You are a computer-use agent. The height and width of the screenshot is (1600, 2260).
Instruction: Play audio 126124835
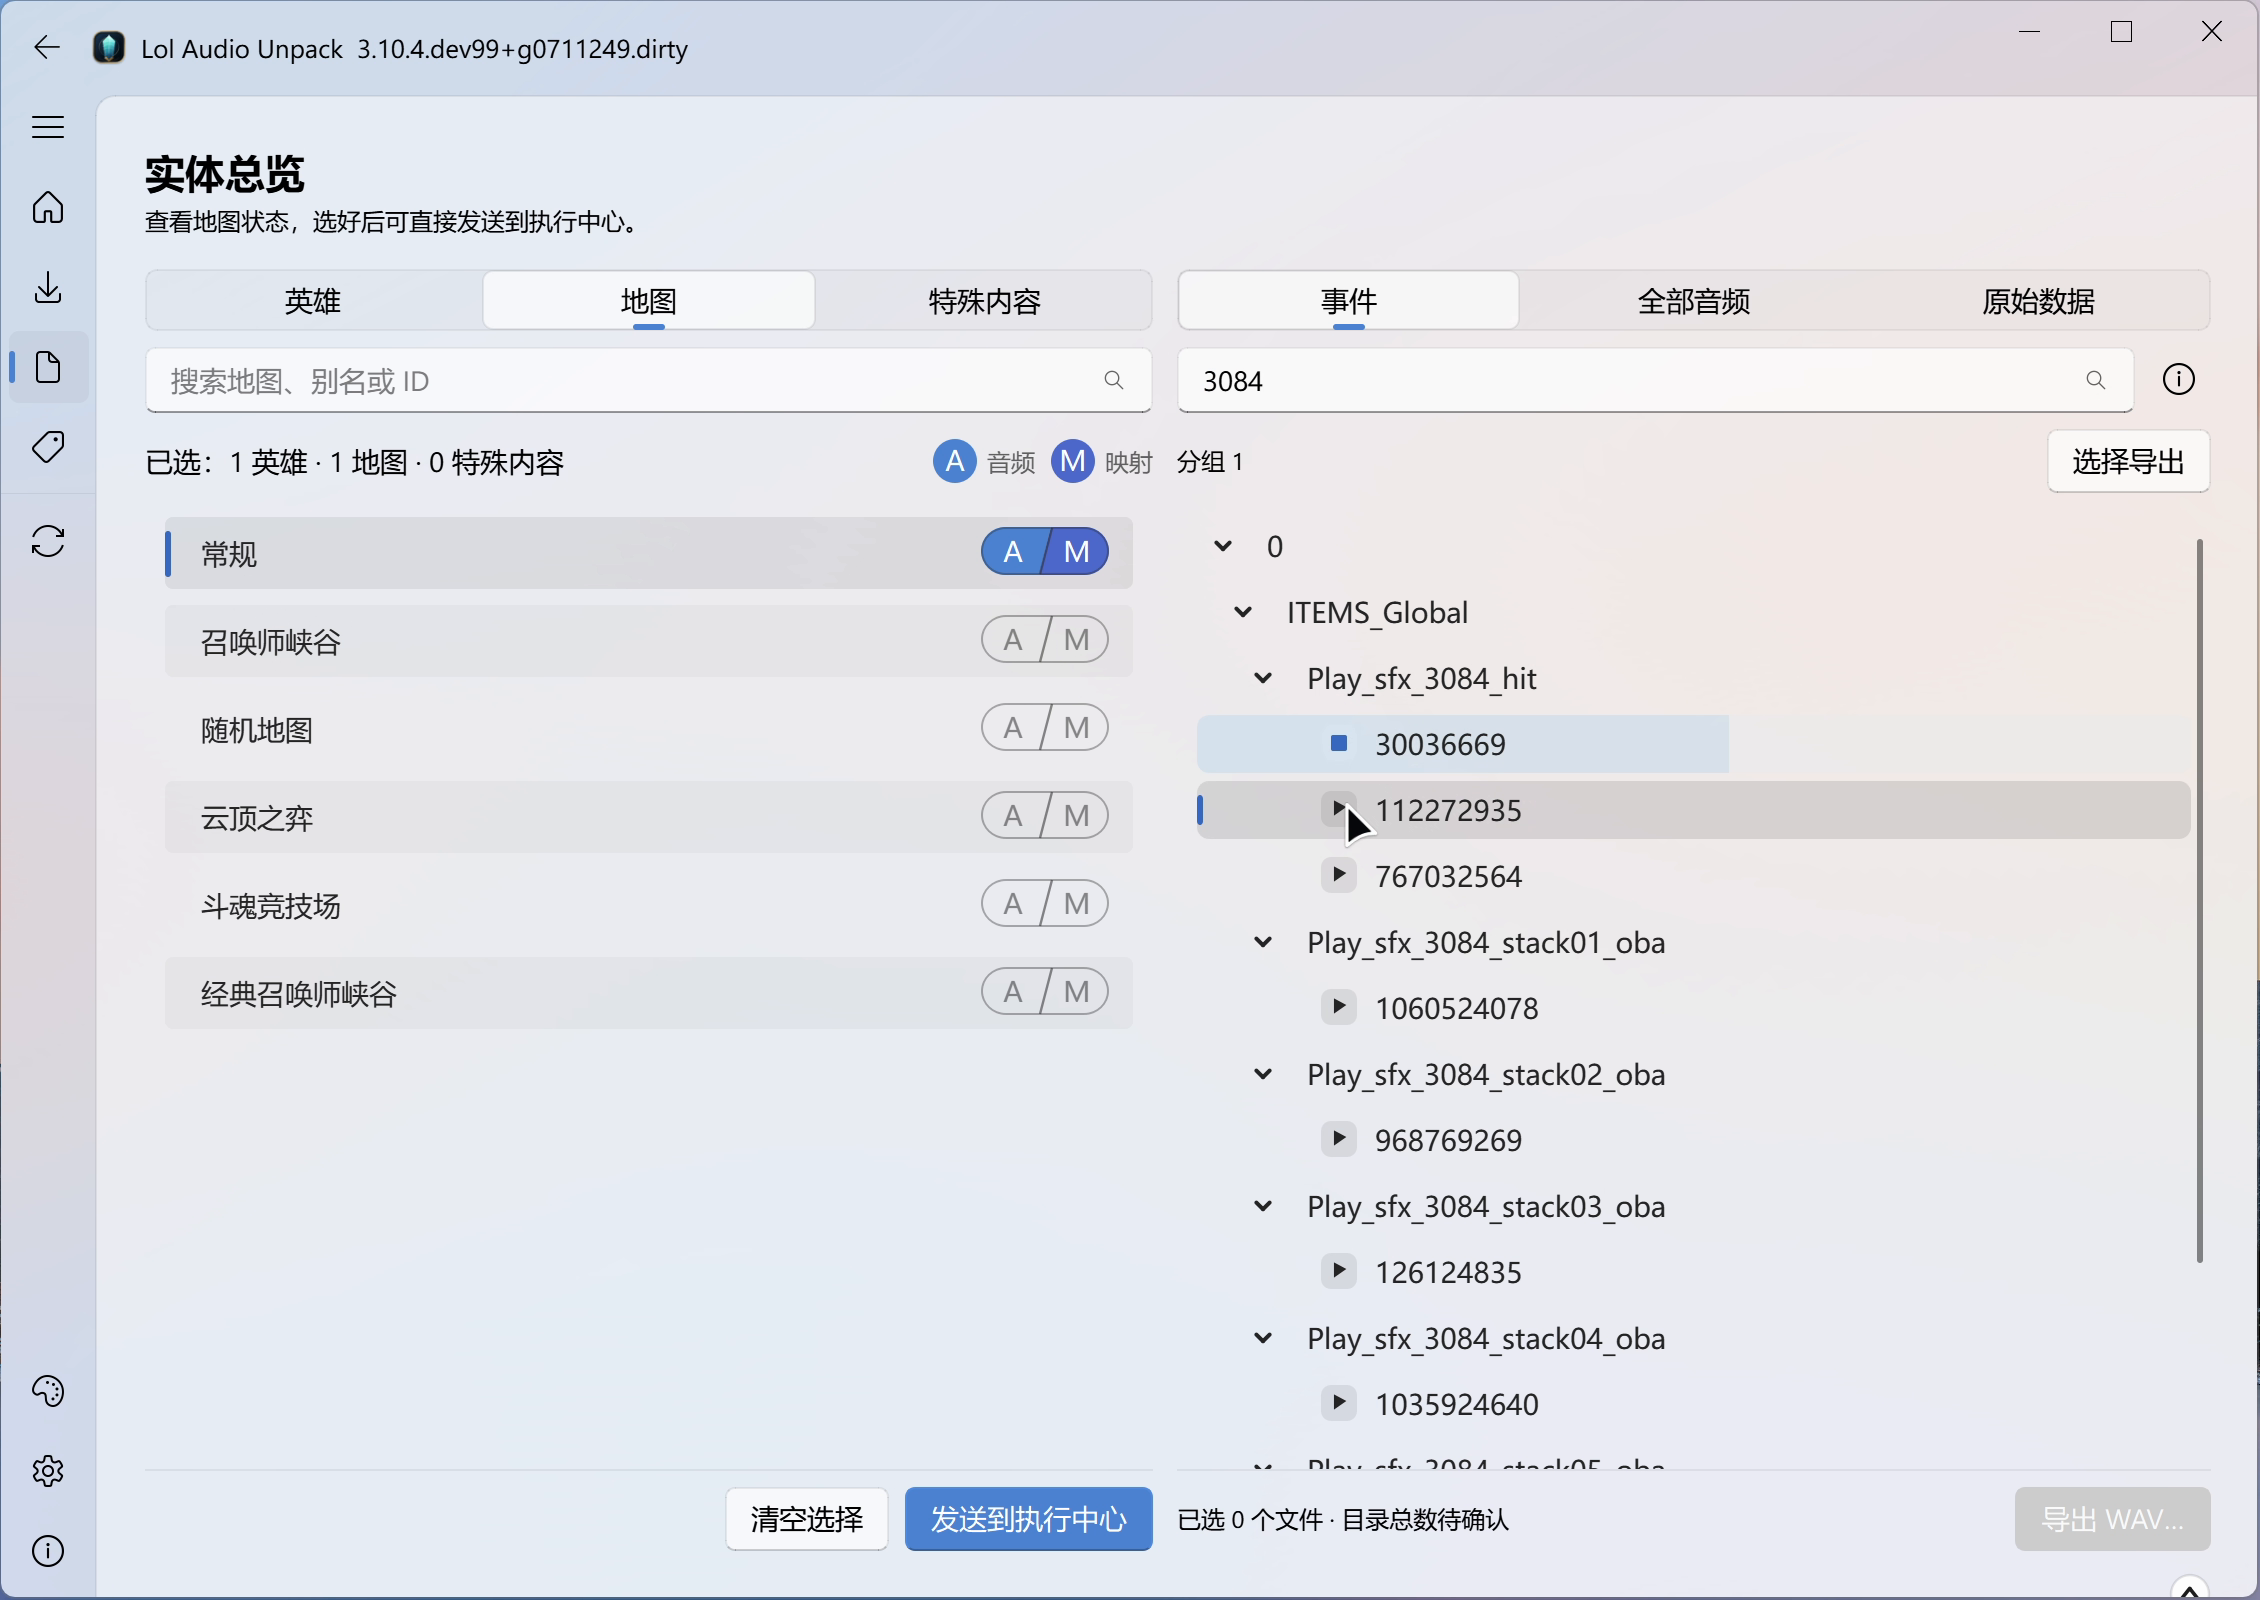[1339, 1271]
